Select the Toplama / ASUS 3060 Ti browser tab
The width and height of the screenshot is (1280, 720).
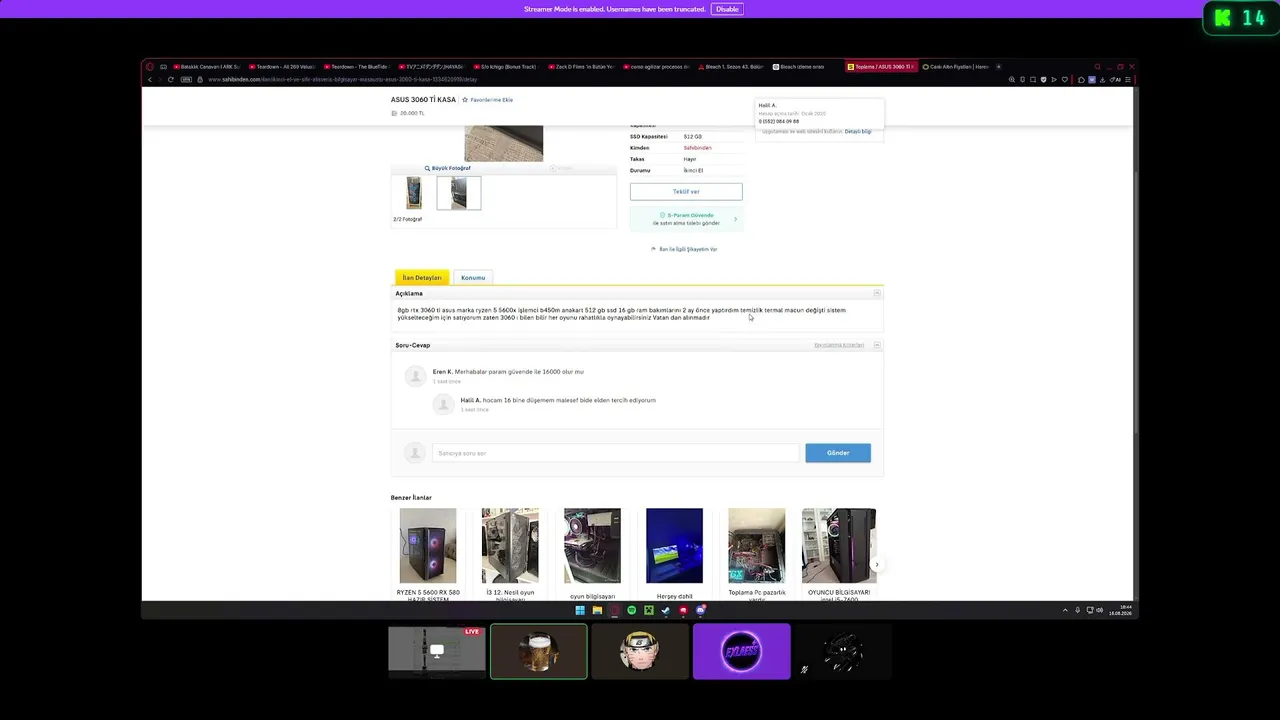tap(880, 67)
